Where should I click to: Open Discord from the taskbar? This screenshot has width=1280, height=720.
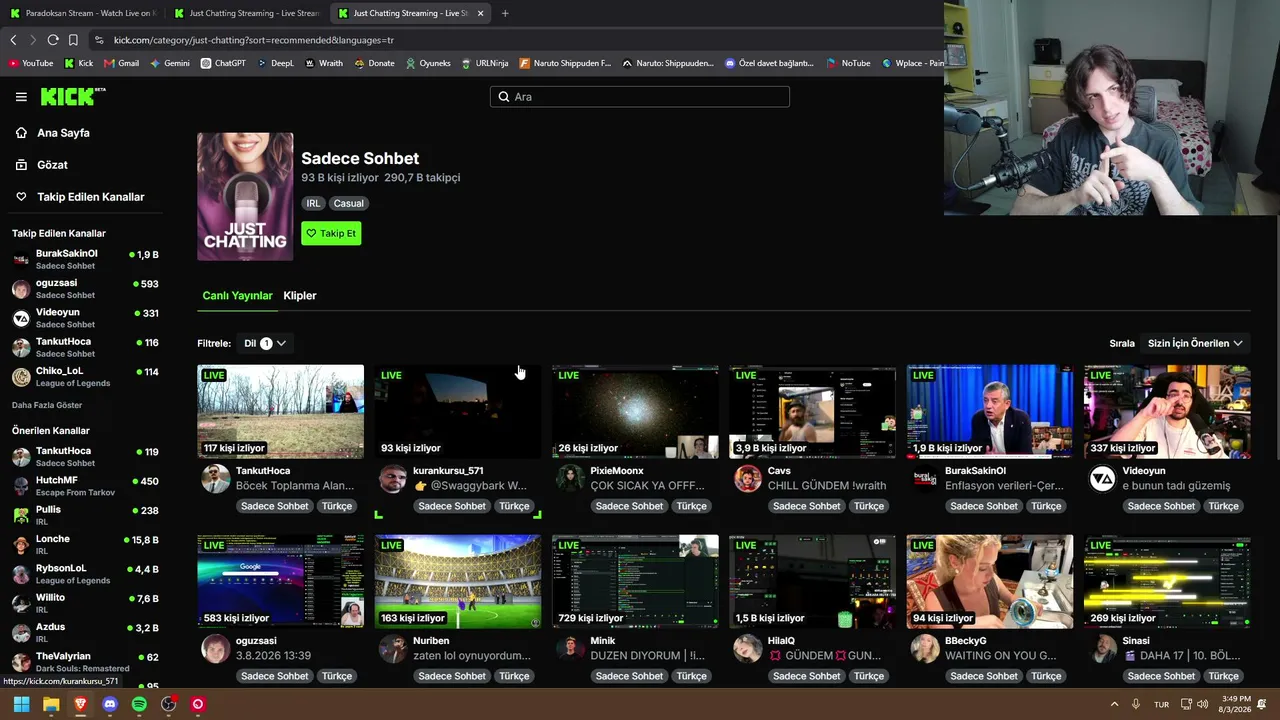coord(110,704)
